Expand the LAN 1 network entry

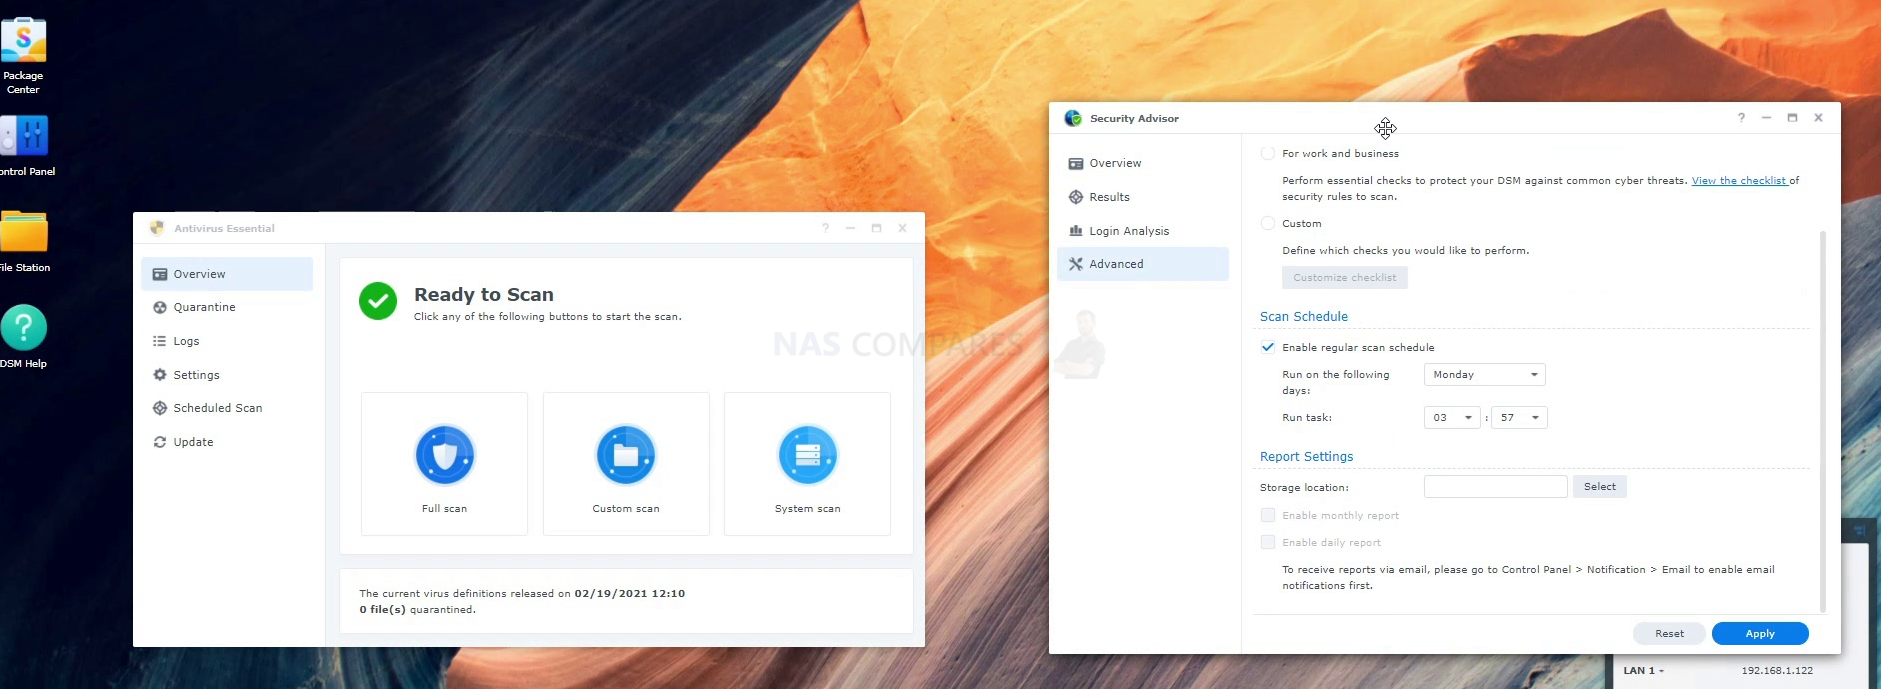(x=1644, y=671)
